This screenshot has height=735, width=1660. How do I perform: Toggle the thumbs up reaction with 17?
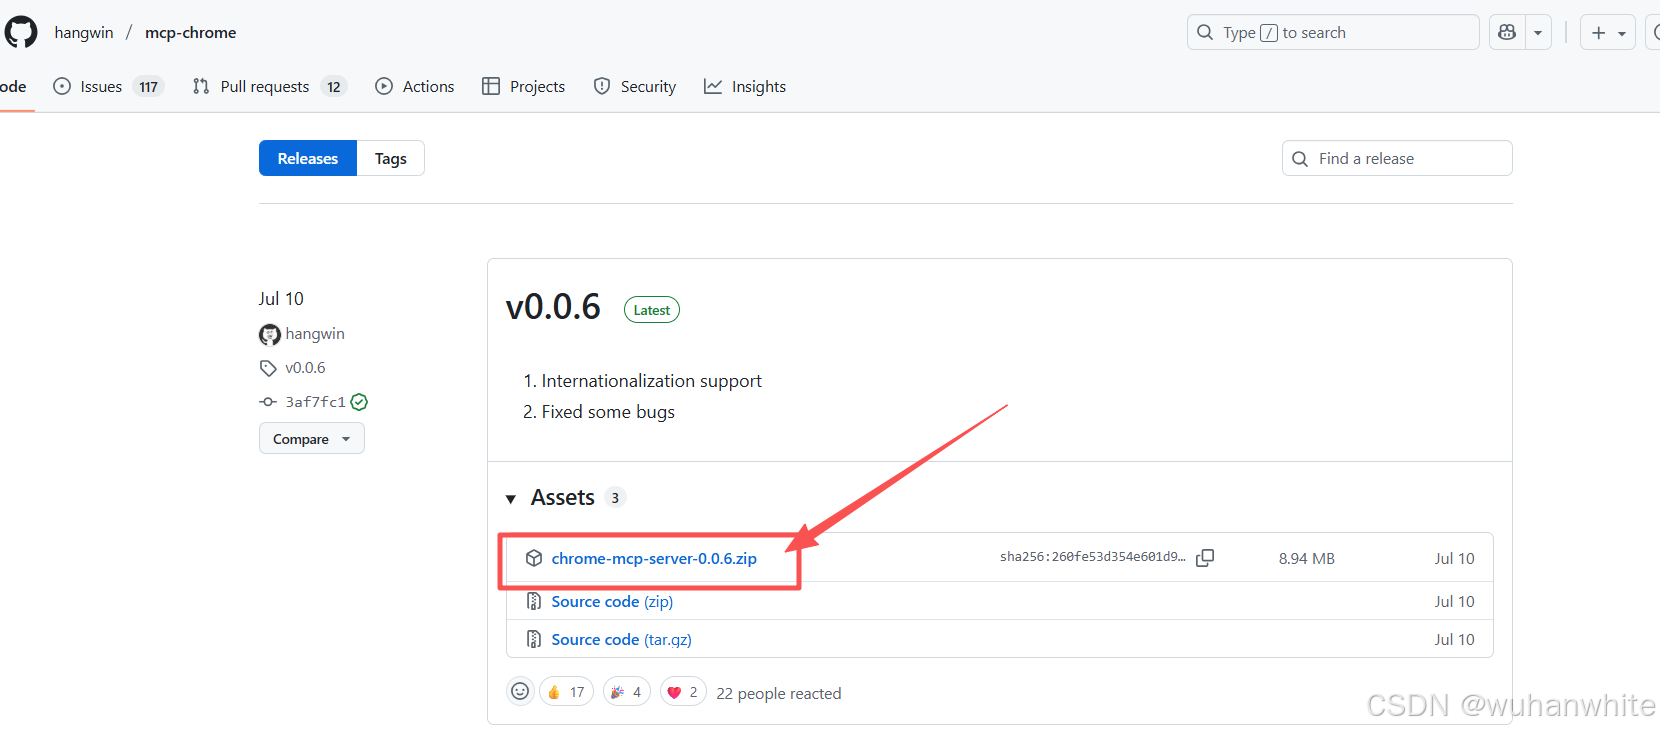click(x=567, y=692)
